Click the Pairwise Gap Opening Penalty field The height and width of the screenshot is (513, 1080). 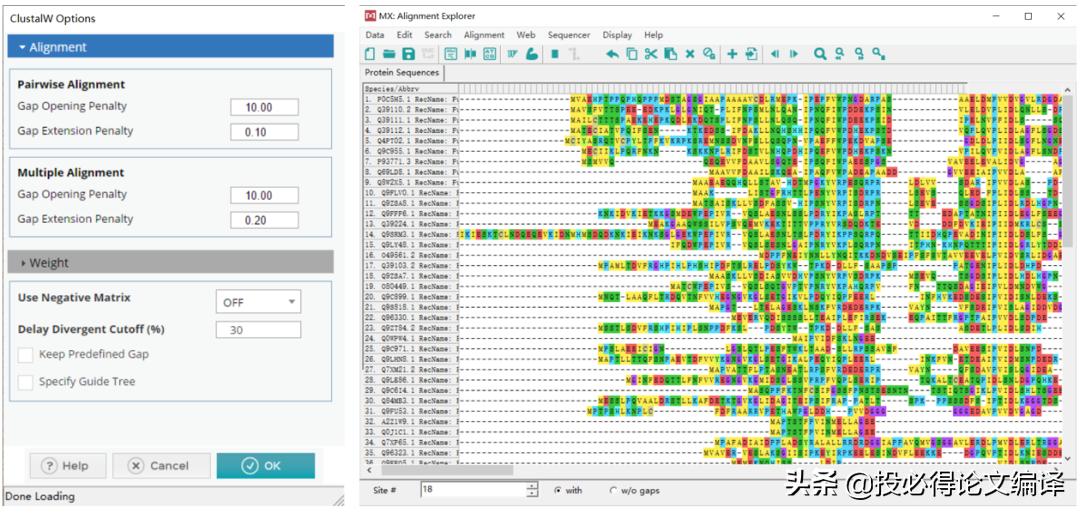pos(264,107)
